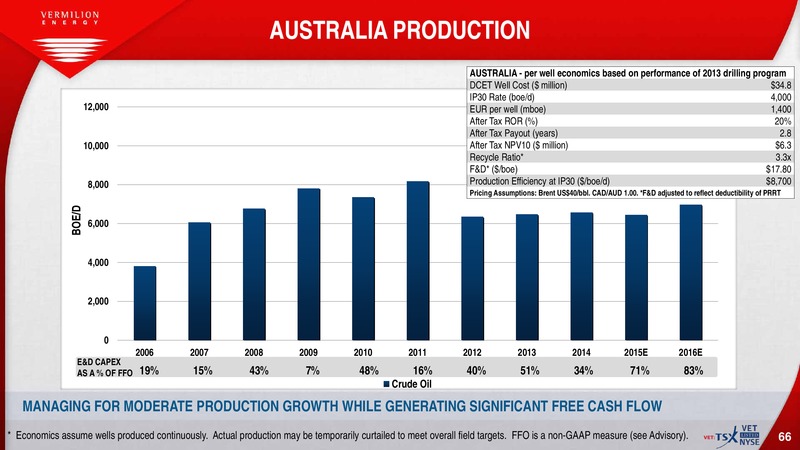Select the '1,400' EUR value
800x450 pixels.
(x=781, y=109)
